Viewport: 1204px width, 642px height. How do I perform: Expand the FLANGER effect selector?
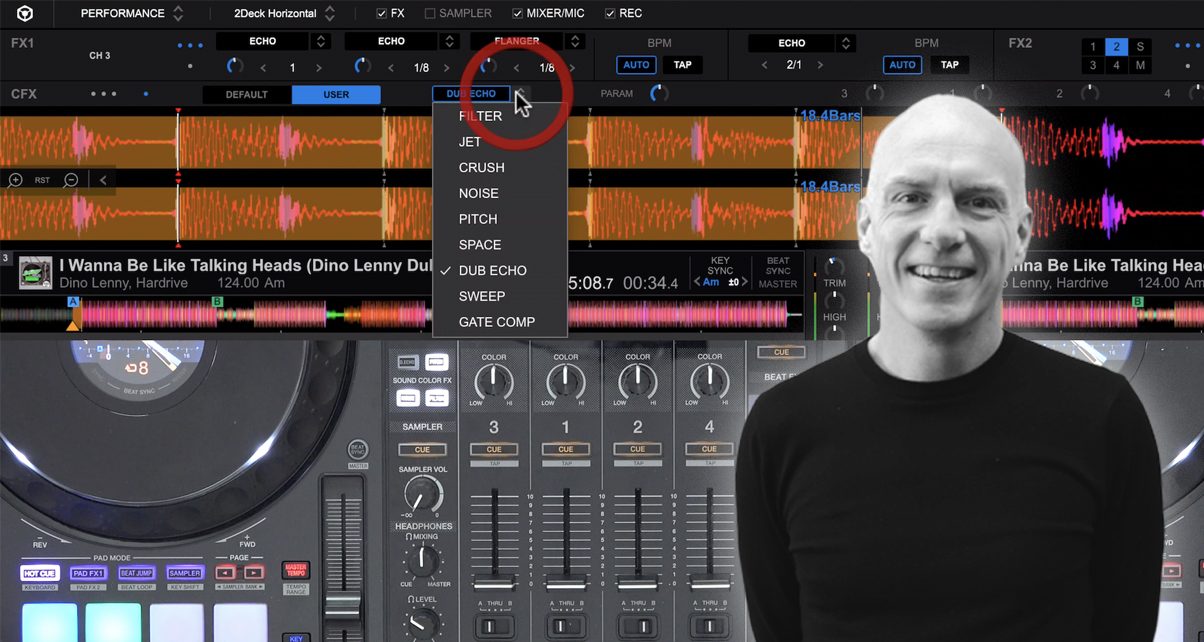pos(574,42)
